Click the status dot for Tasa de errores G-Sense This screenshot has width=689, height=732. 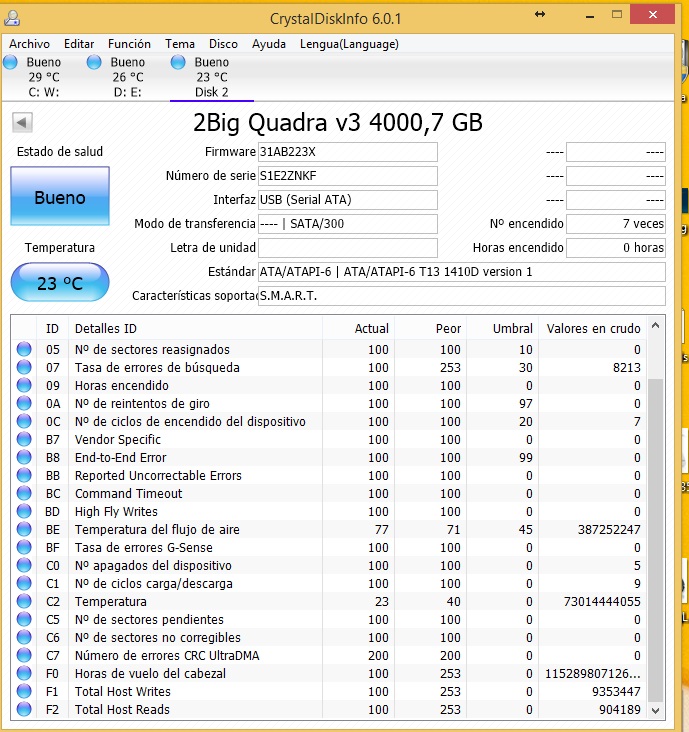click(24, 547)
